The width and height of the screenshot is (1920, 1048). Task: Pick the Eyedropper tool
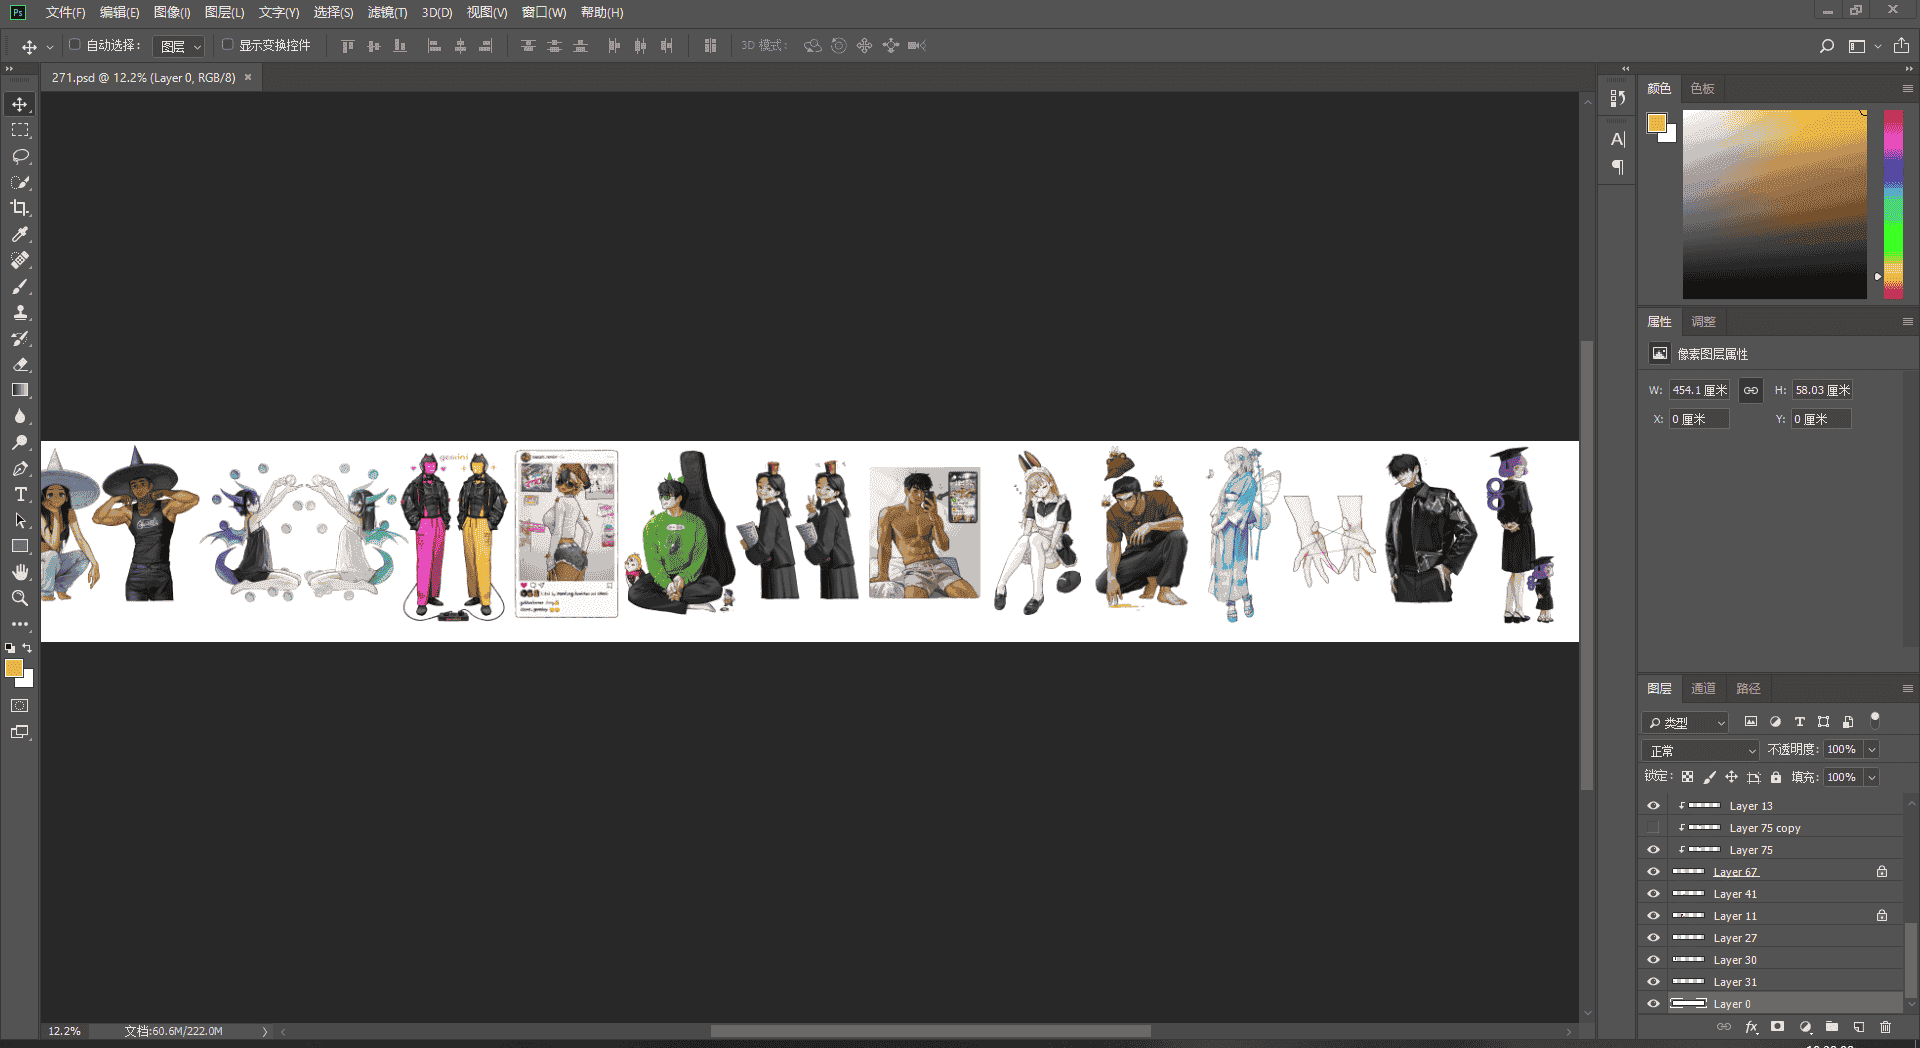[20, 234]
